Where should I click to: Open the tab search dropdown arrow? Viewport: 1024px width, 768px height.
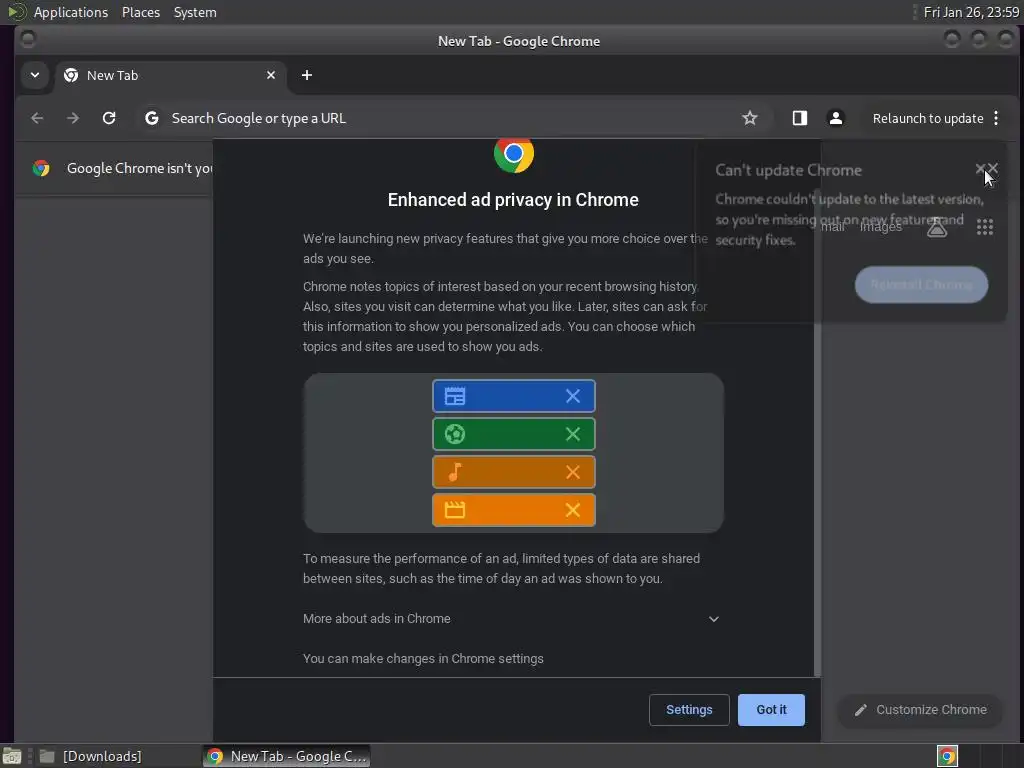(35, 75)
